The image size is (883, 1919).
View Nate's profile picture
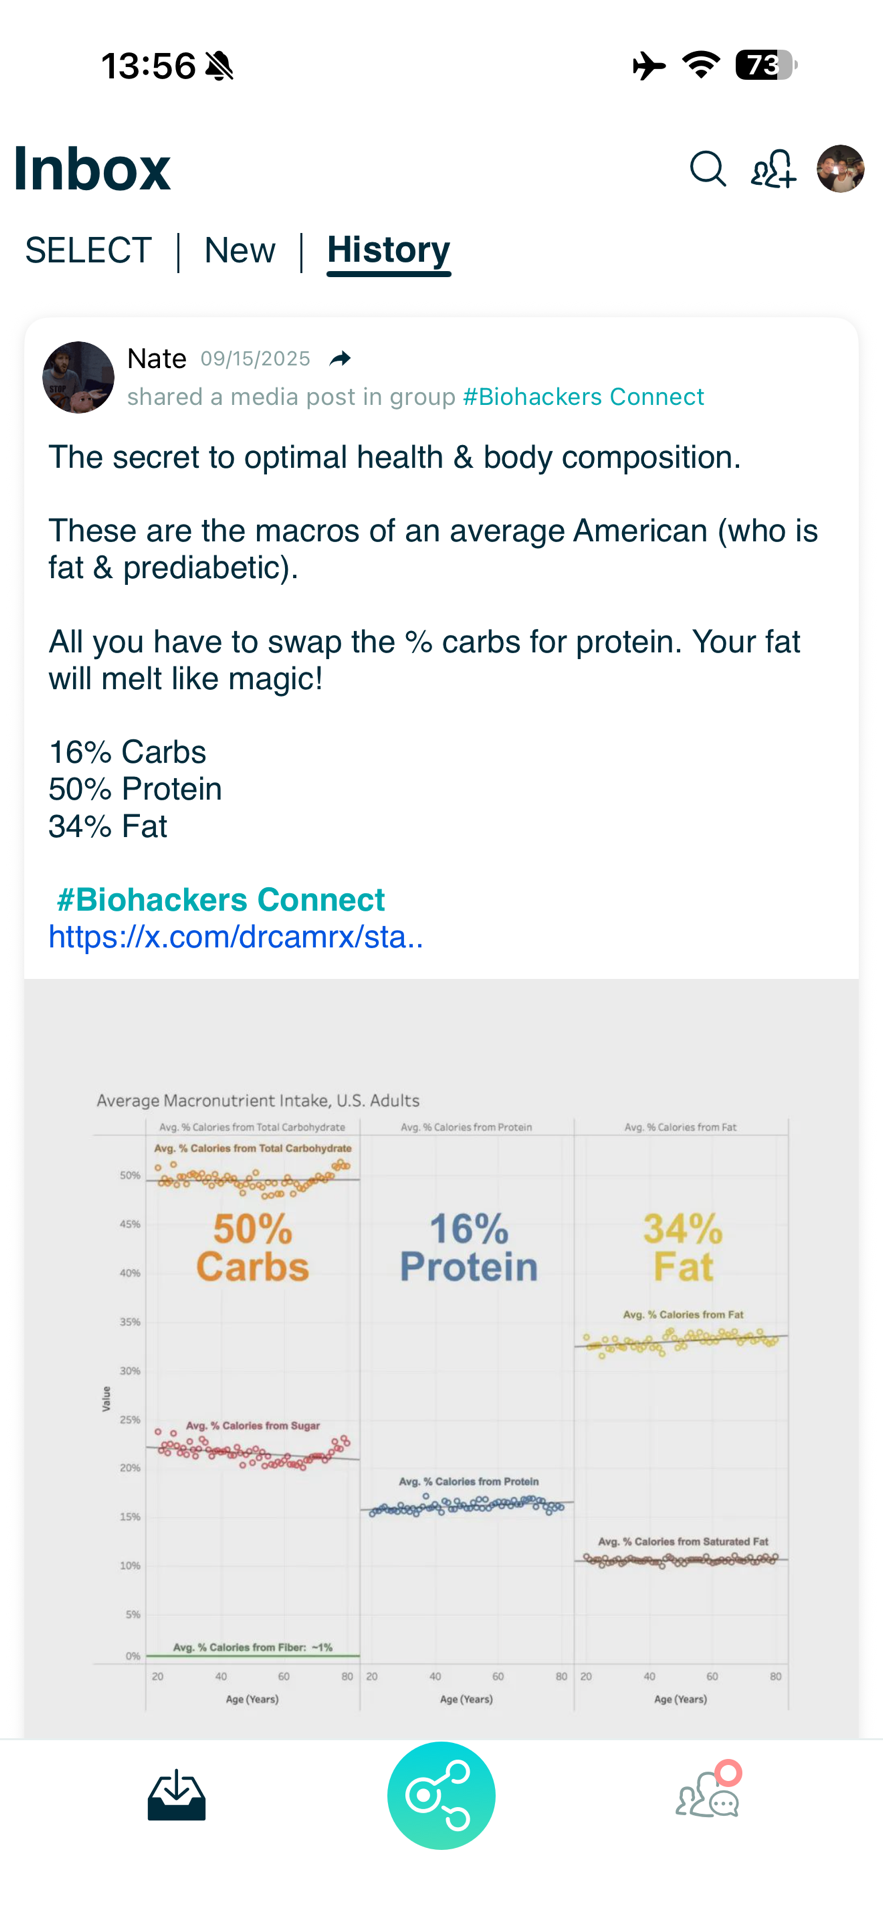coord(78,378)
